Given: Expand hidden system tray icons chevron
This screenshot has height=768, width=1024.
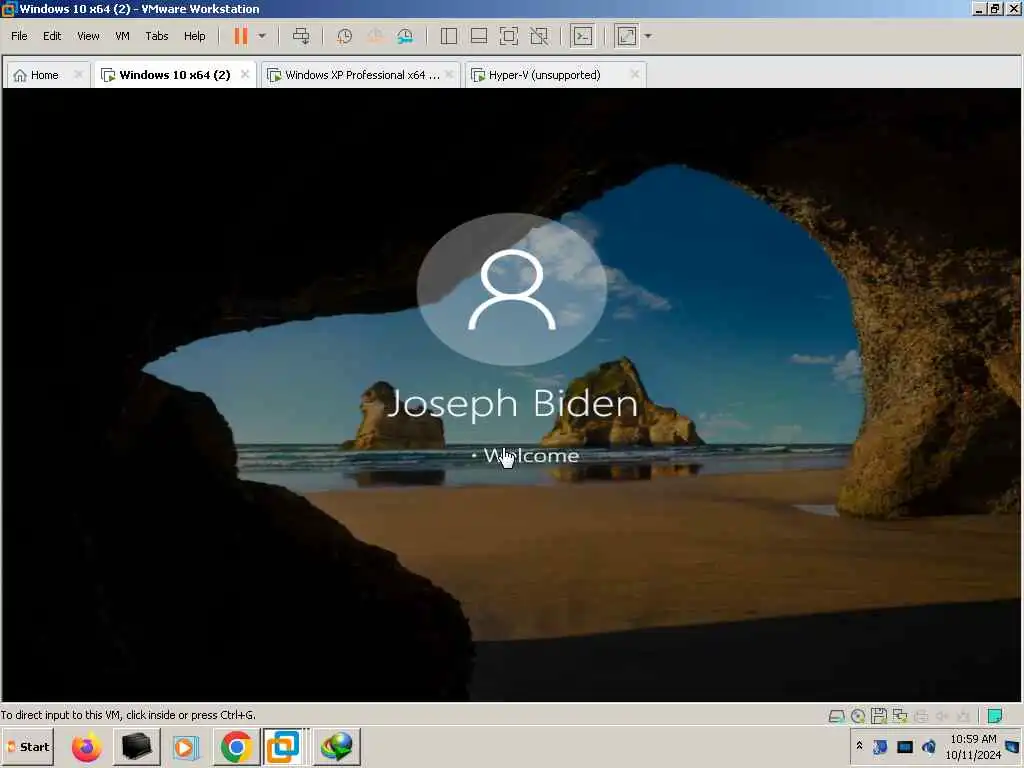Looking at the screenshot, I should 859,746.
